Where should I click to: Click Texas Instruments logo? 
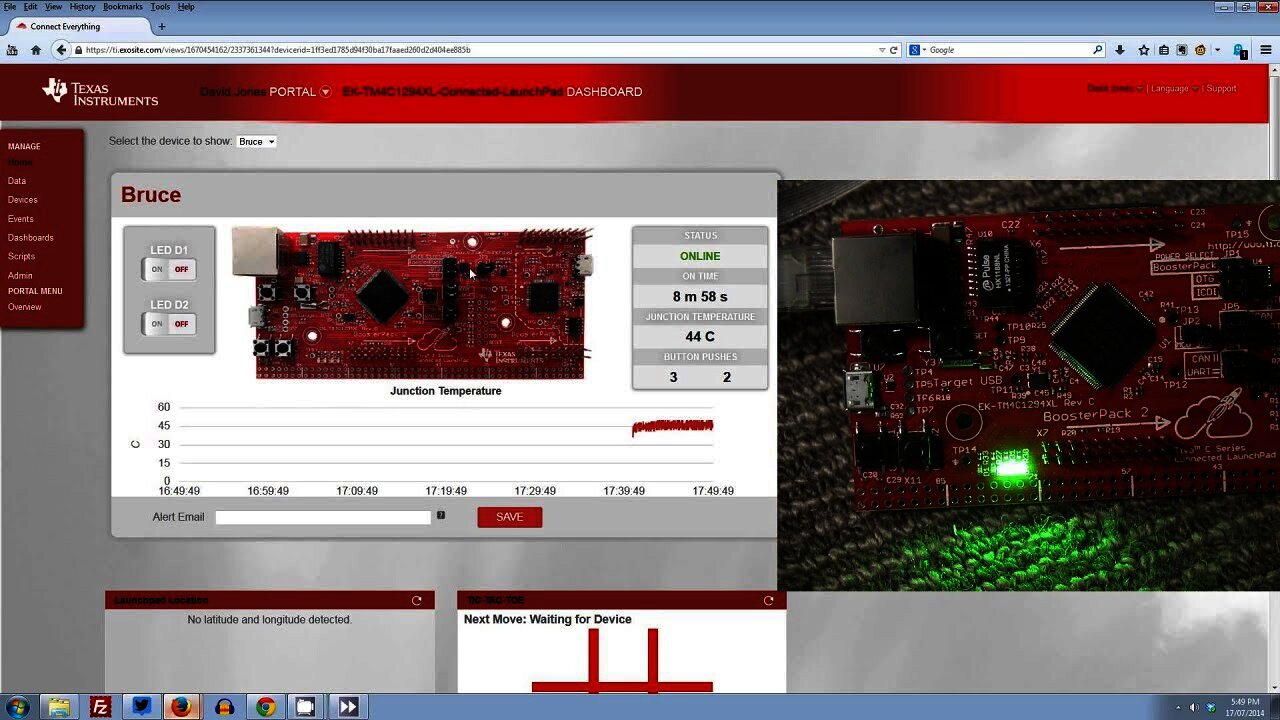click(100, 91)
